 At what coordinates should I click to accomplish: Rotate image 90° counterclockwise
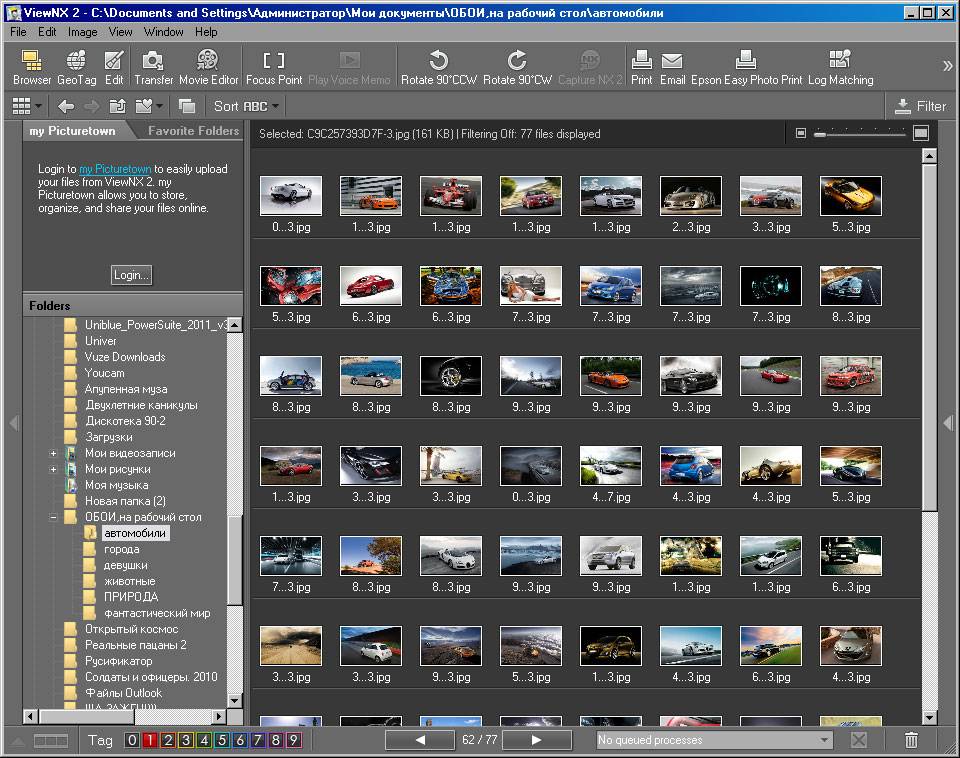439,67
